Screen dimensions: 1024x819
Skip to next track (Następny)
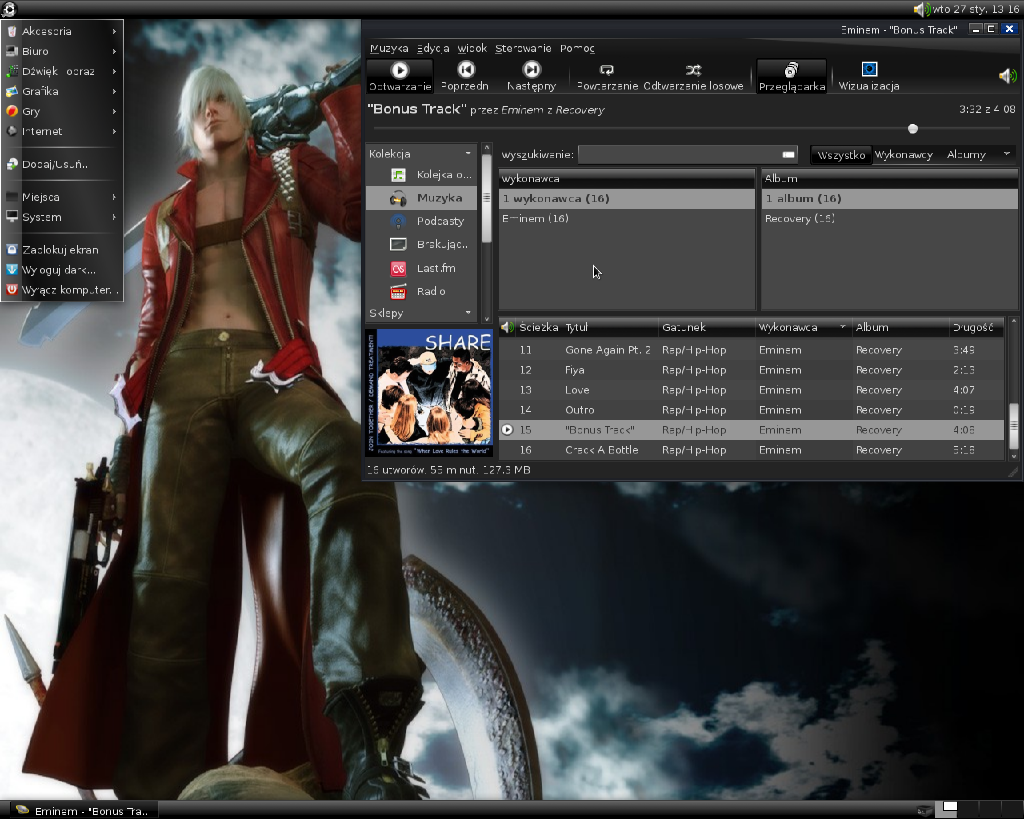point(532,76)
